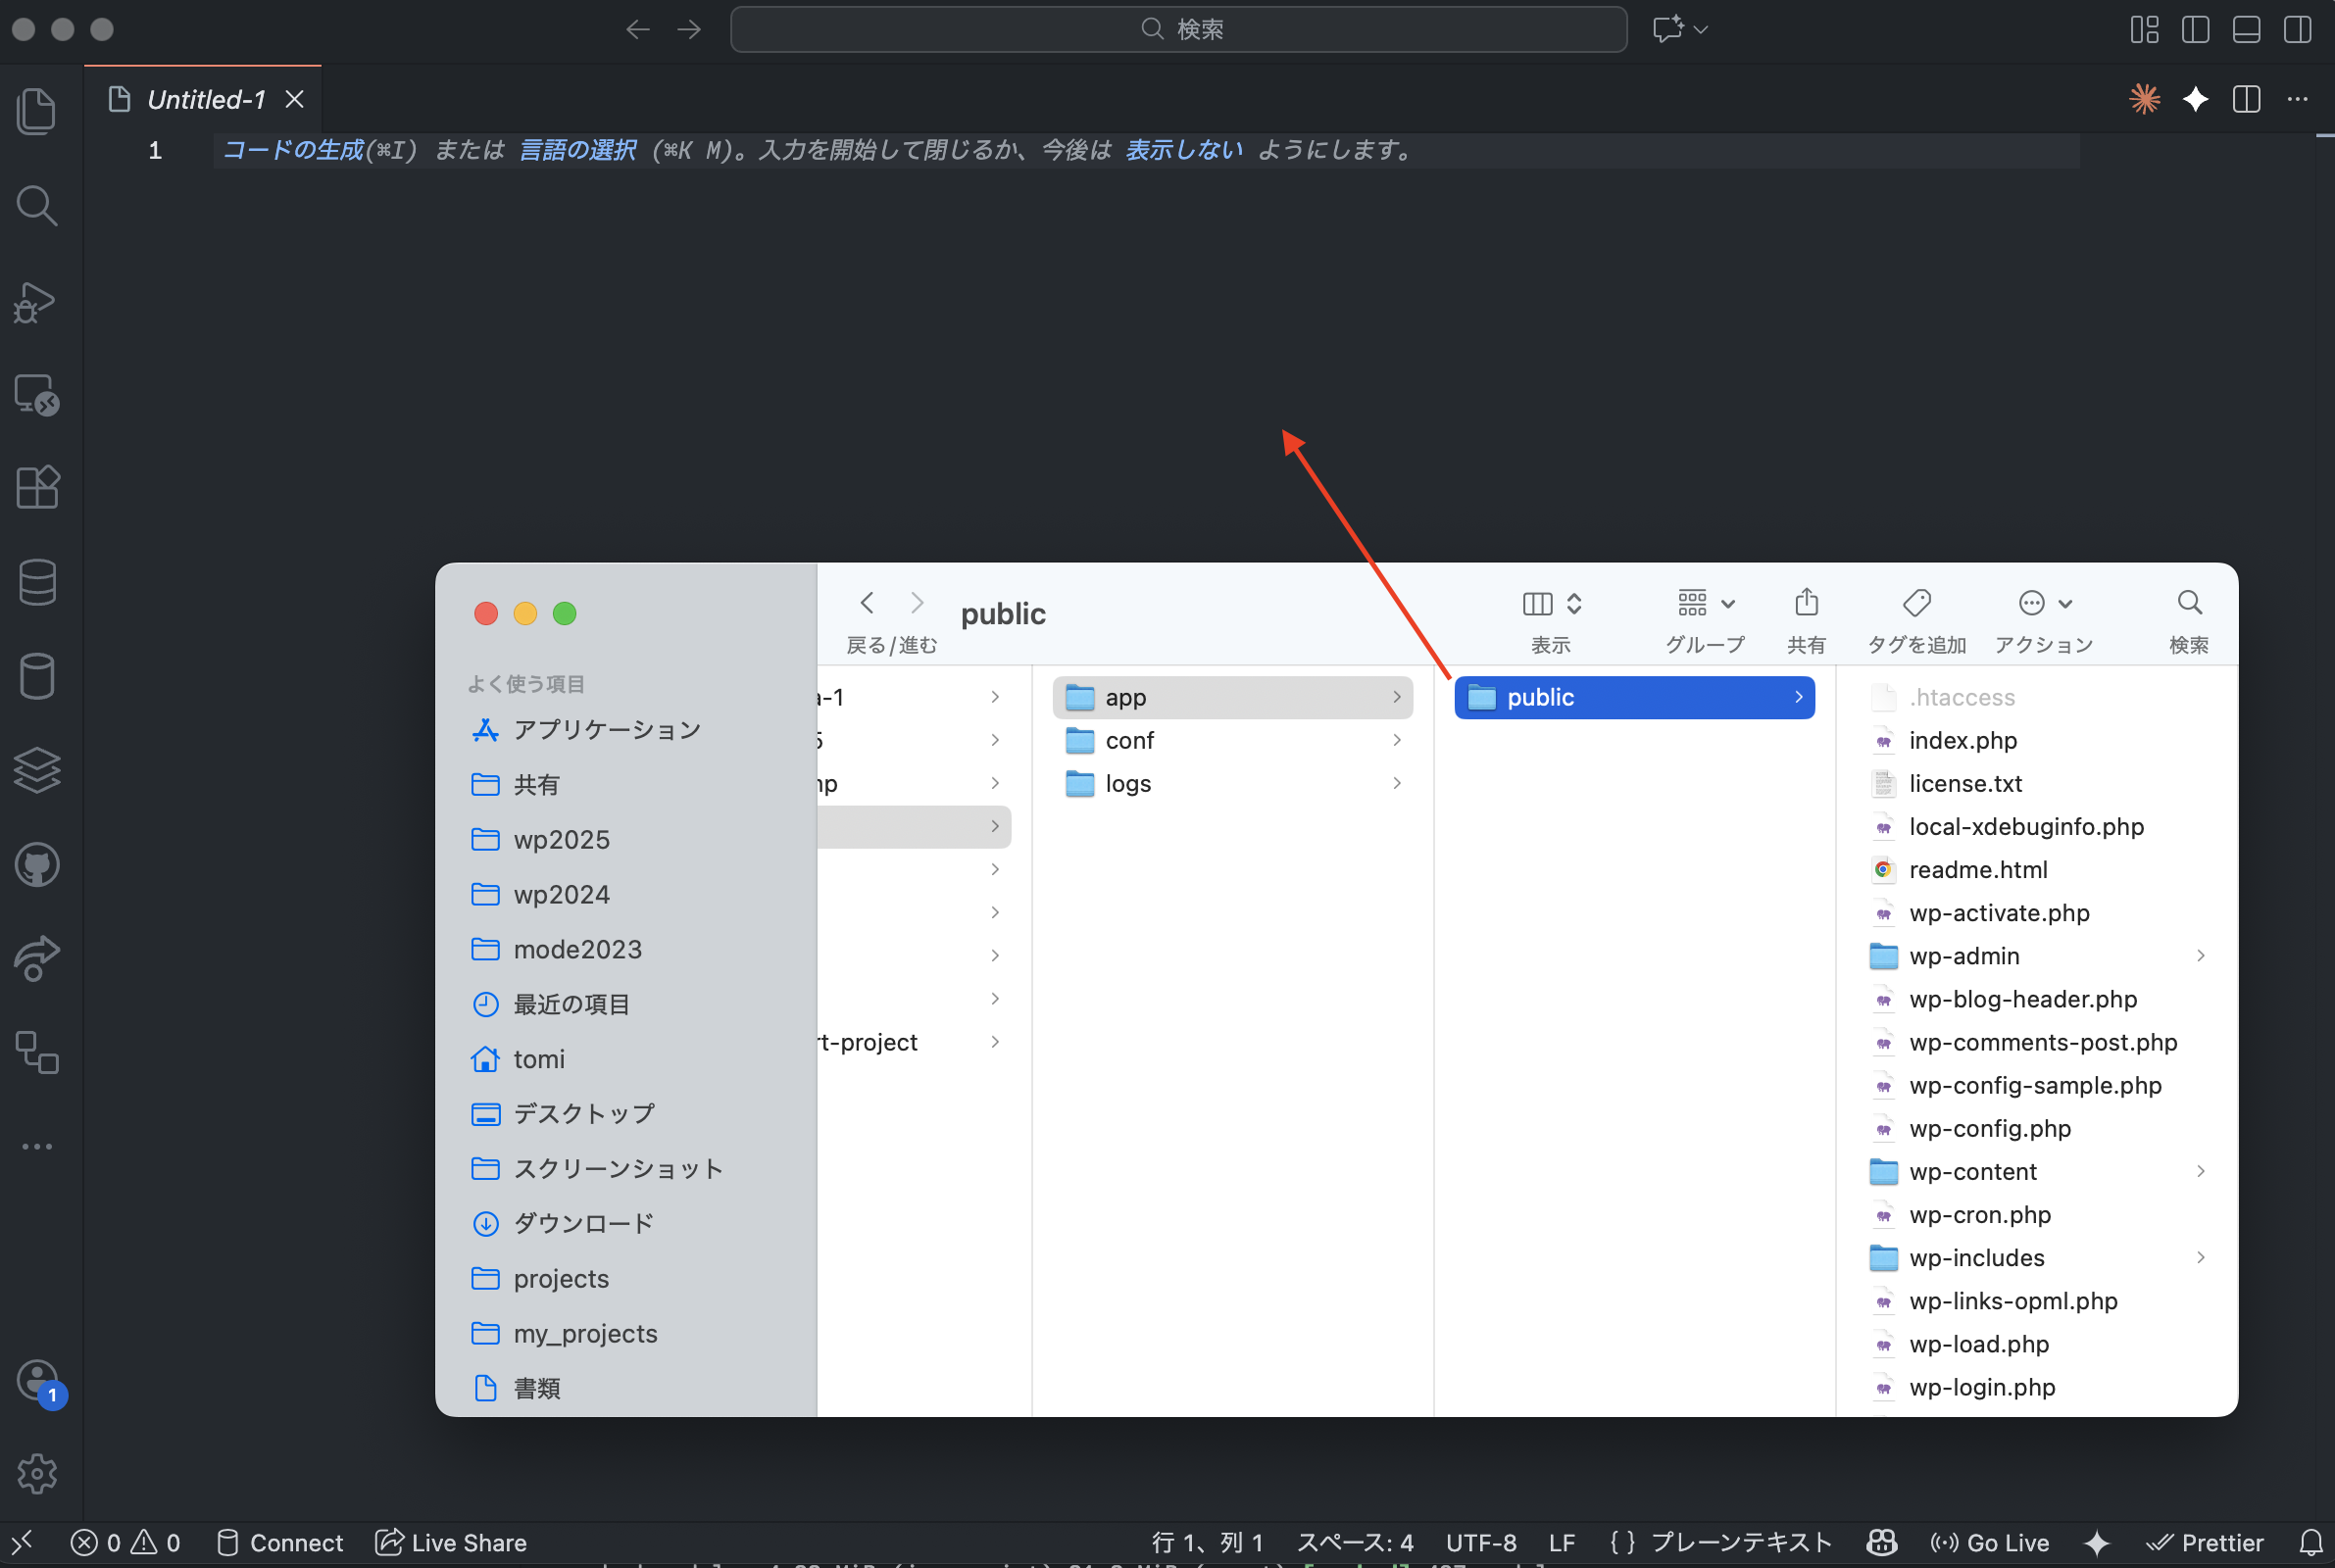Select the wp-config.php file
This screenshot has width=2335, height=1568.
1989,1128
